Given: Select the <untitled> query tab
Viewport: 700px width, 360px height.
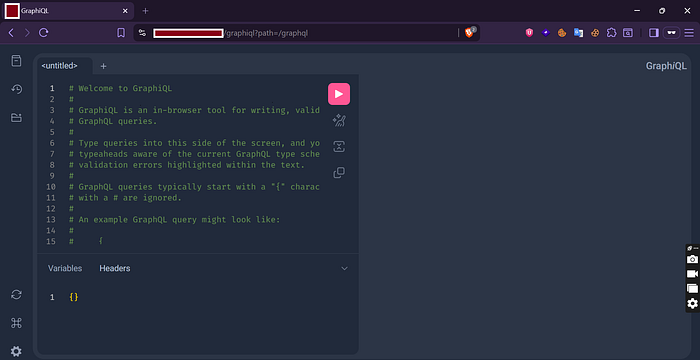Looking at the screenshot, I should 59,66.
